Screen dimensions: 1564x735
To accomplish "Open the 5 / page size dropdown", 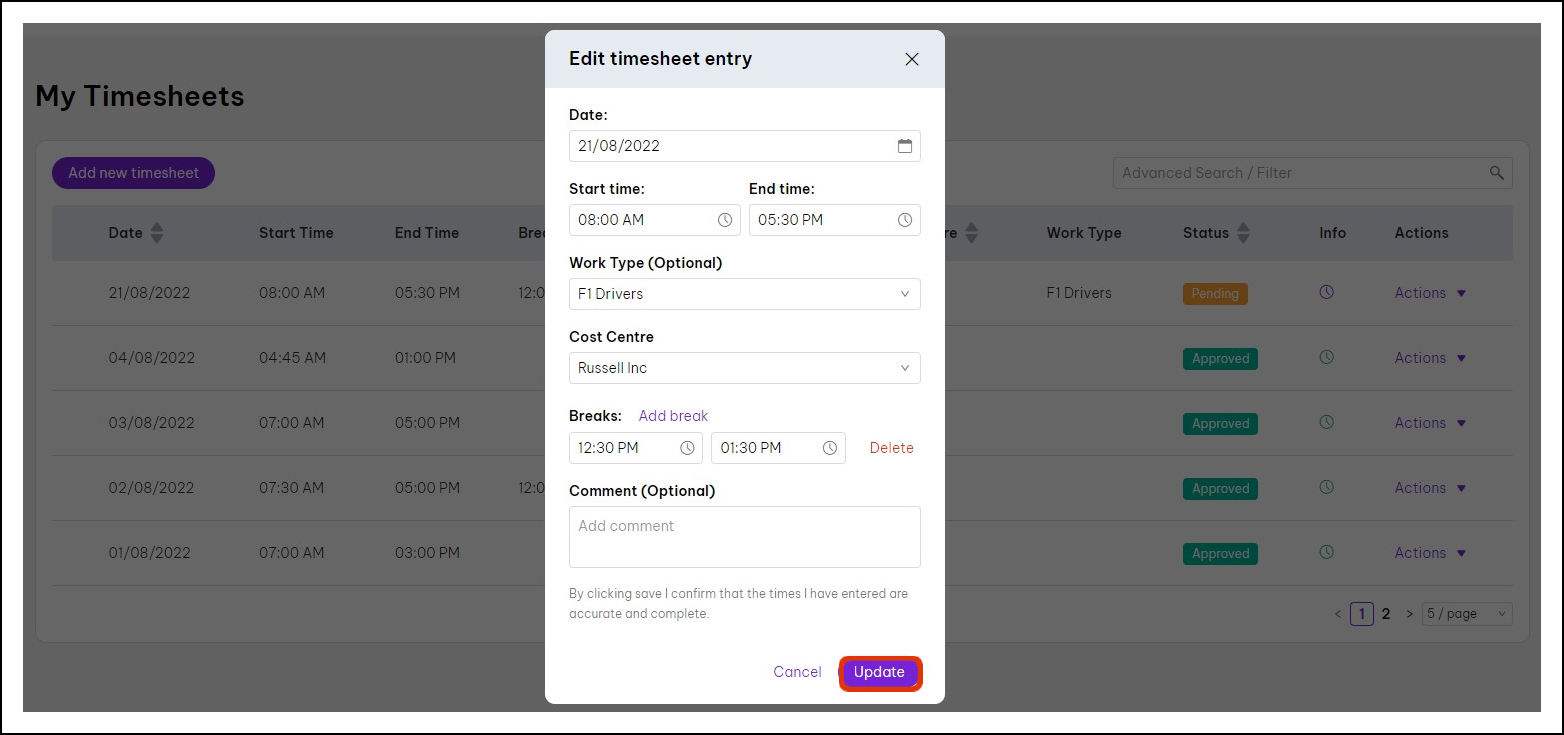I will point(1466,614).
